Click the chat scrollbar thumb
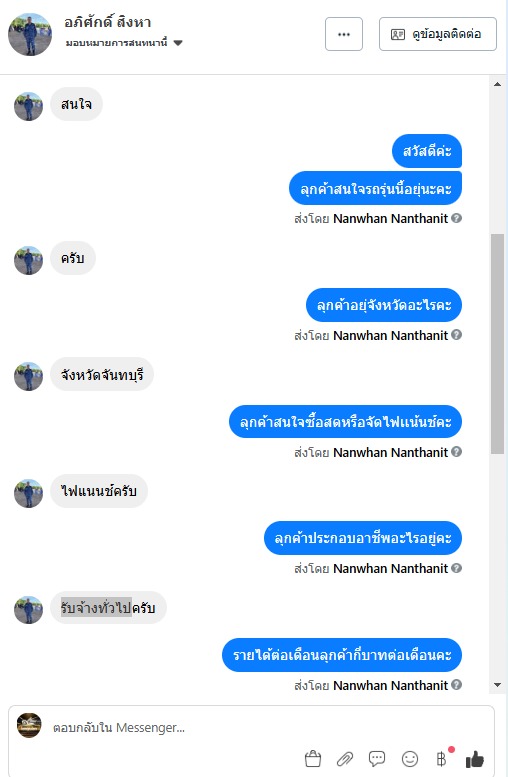 497,343
